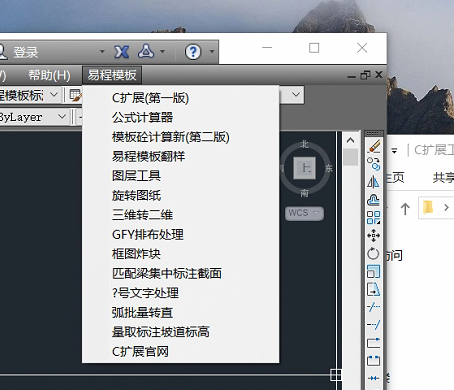Choose GFY排布处理 menu entry
Screen dimensions: 454x390
pos(180,234)
